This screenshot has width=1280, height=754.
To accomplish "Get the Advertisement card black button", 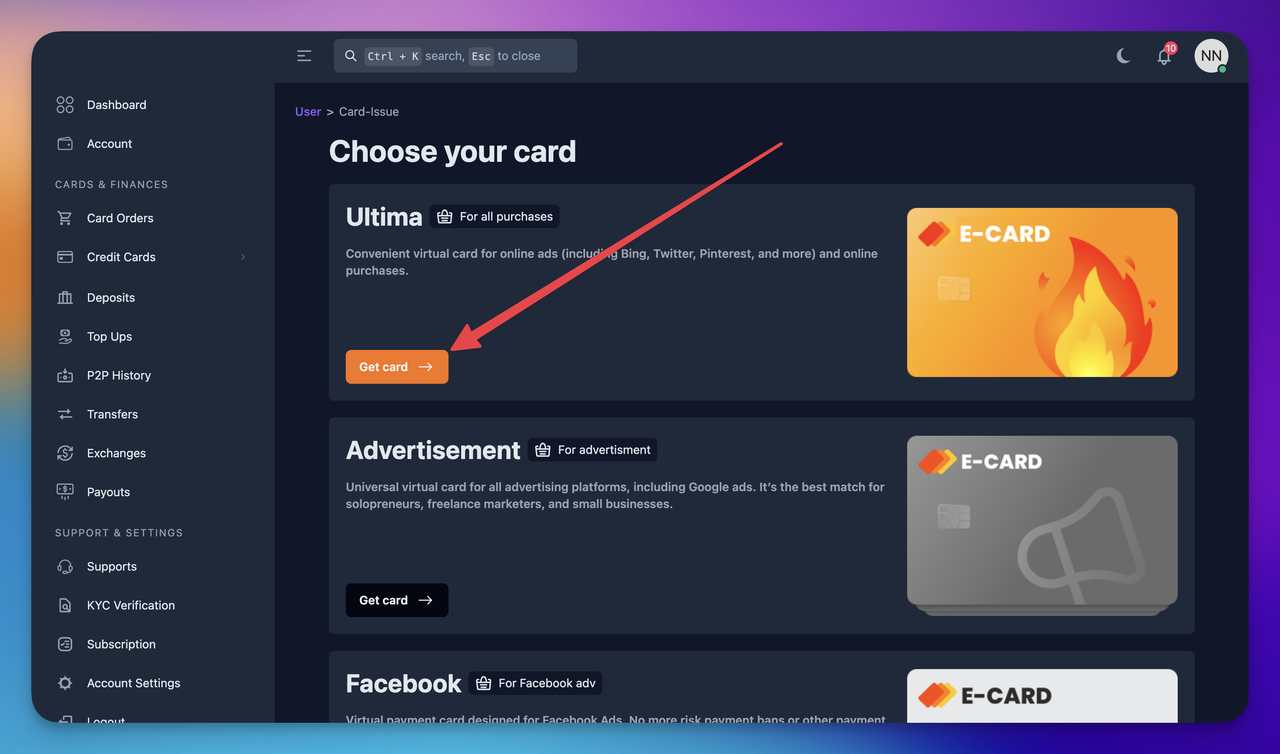I will tap(397, 600).
